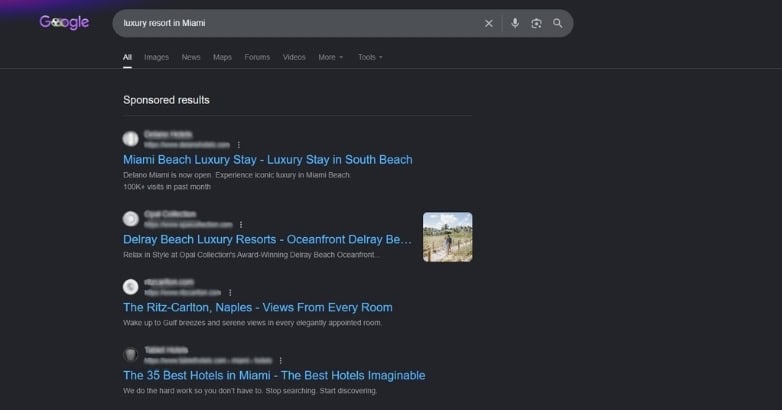Open three-dot menu for 35 Best Hotels ad
The image size is (782, 410).
(281, 360)
